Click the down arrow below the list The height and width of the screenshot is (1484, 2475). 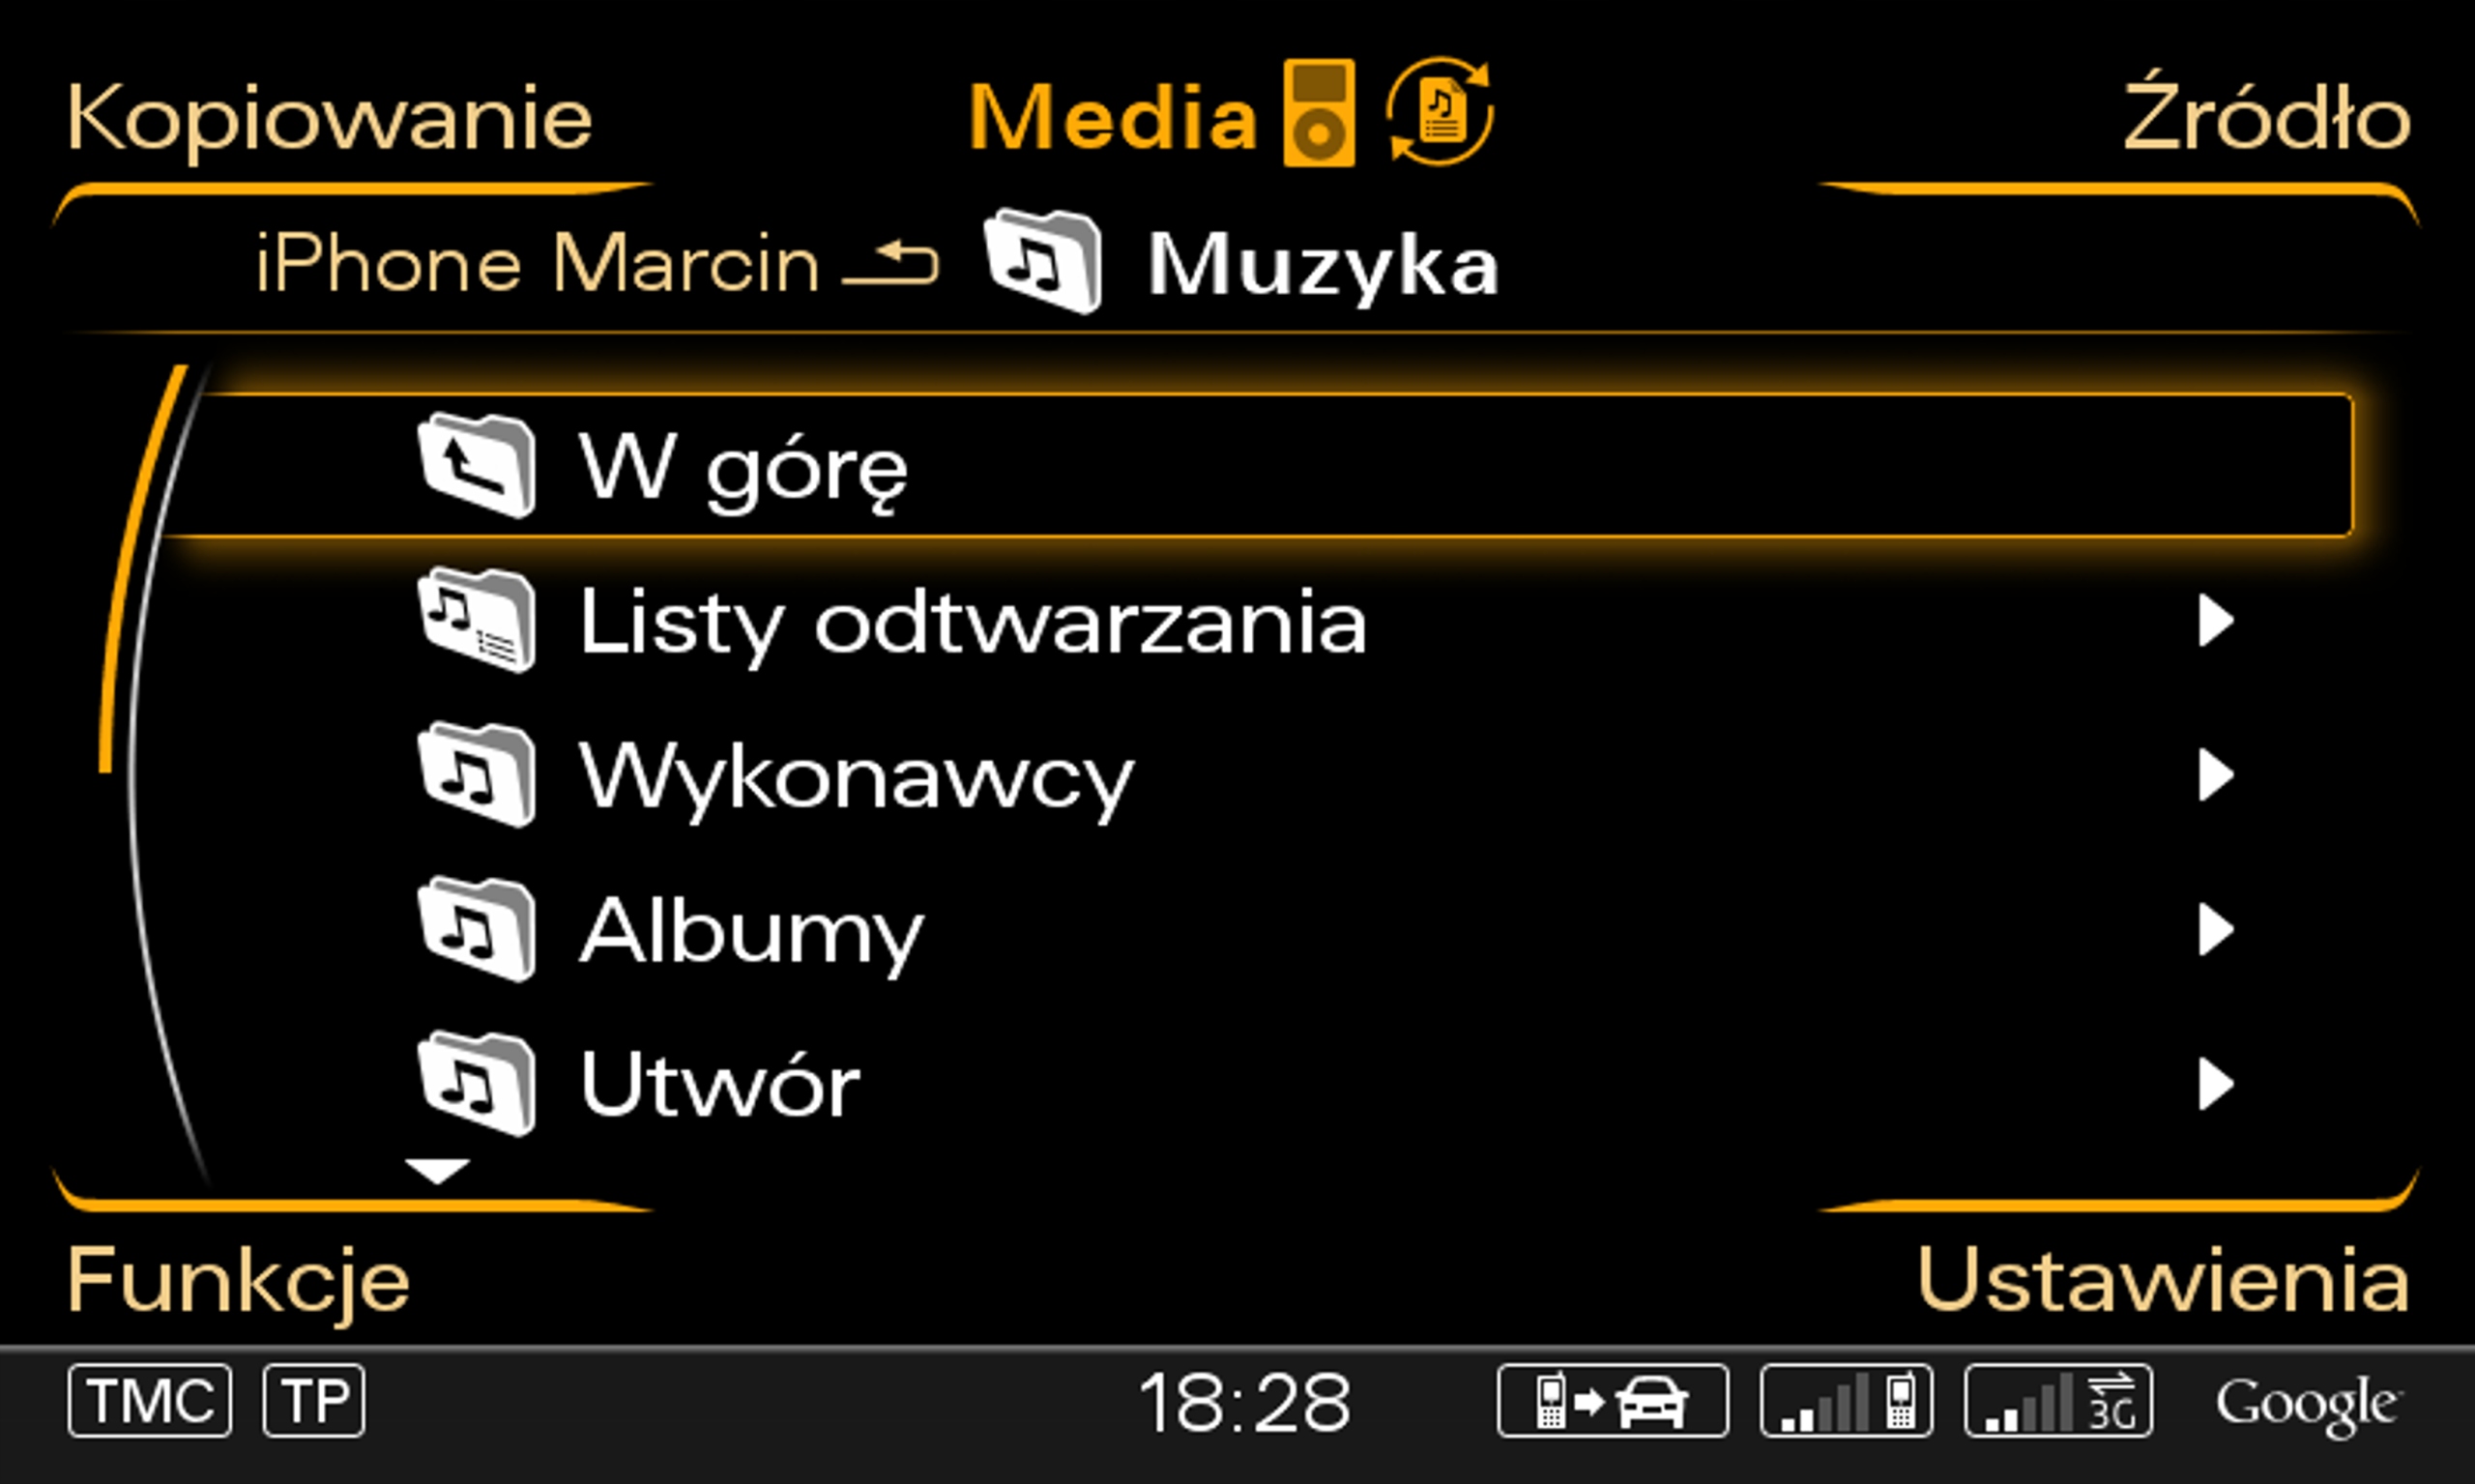point(437,1171)
